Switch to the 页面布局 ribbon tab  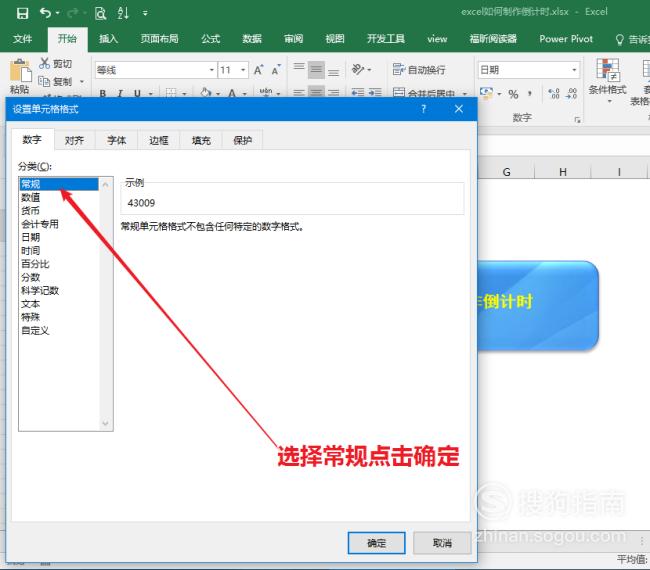(x=160, y=39)
